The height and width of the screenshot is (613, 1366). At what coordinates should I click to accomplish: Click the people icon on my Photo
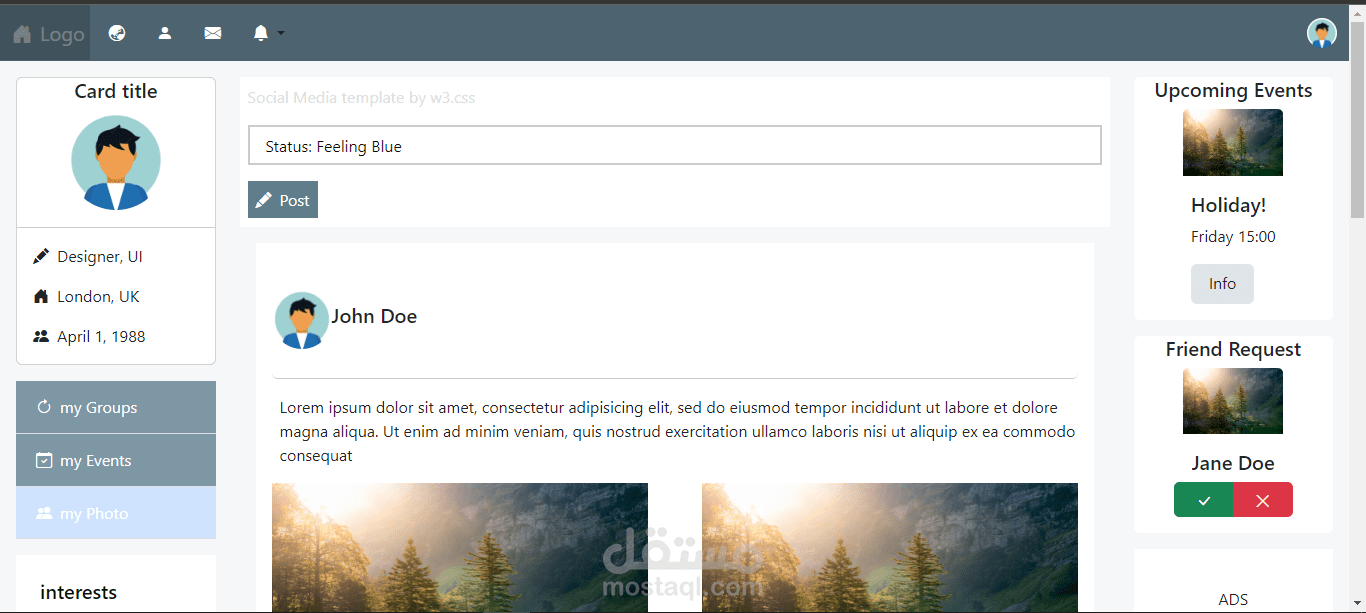point(44,513)
